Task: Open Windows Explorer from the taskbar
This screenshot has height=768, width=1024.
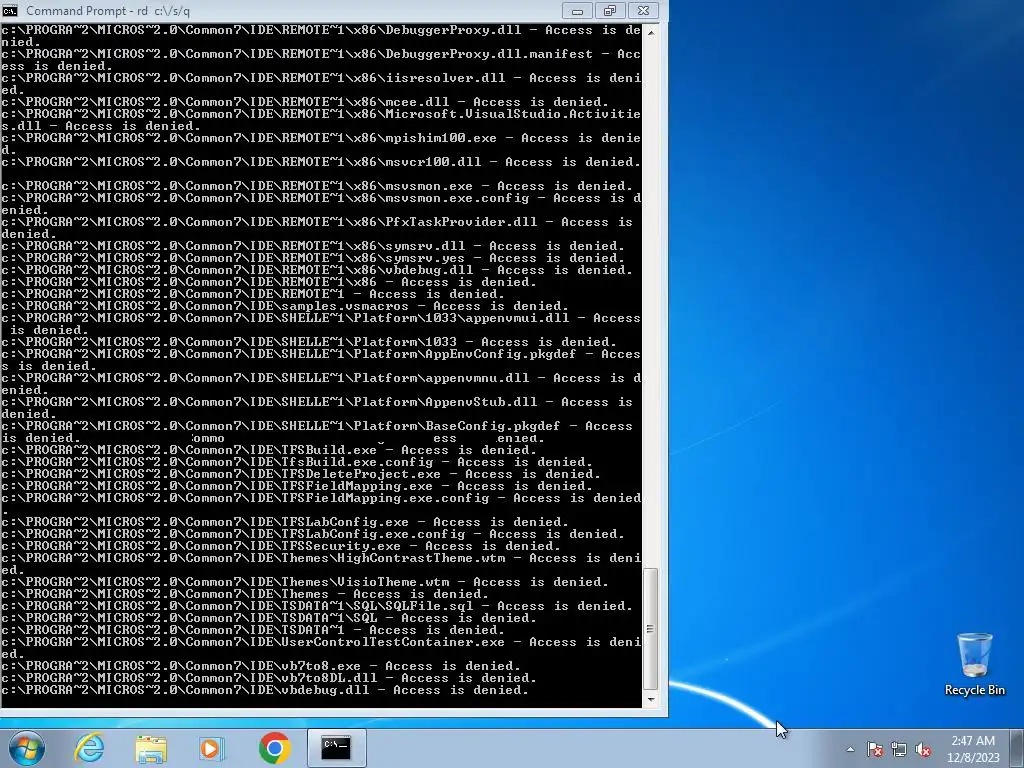Action: click(151, 748)
